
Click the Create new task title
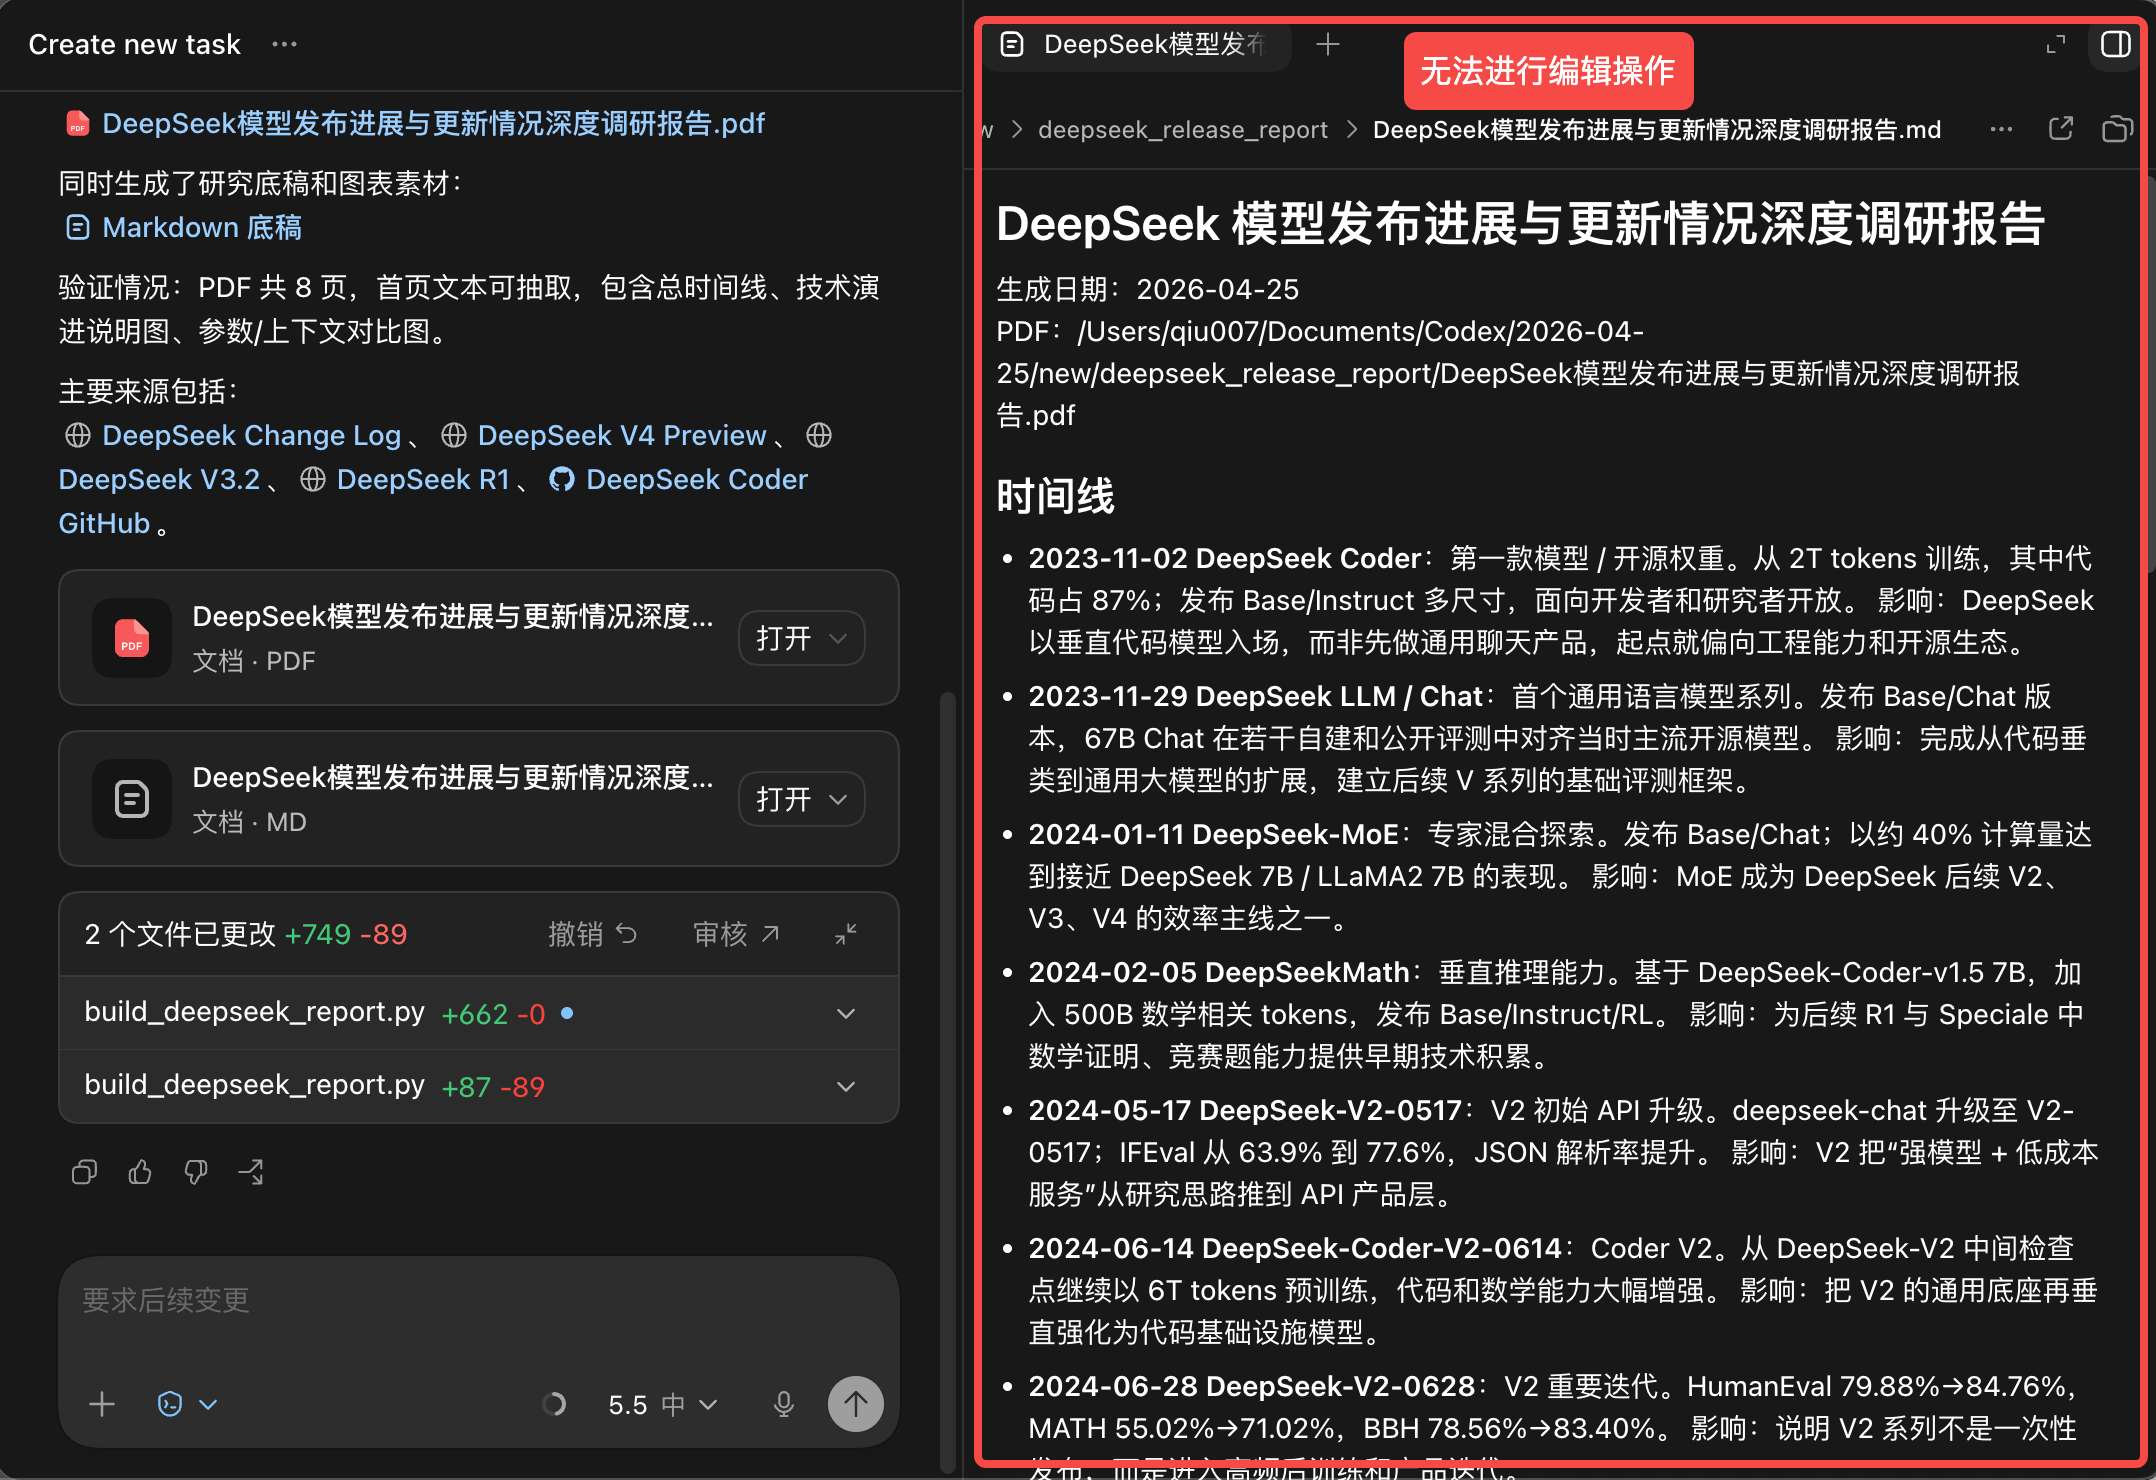134,44
